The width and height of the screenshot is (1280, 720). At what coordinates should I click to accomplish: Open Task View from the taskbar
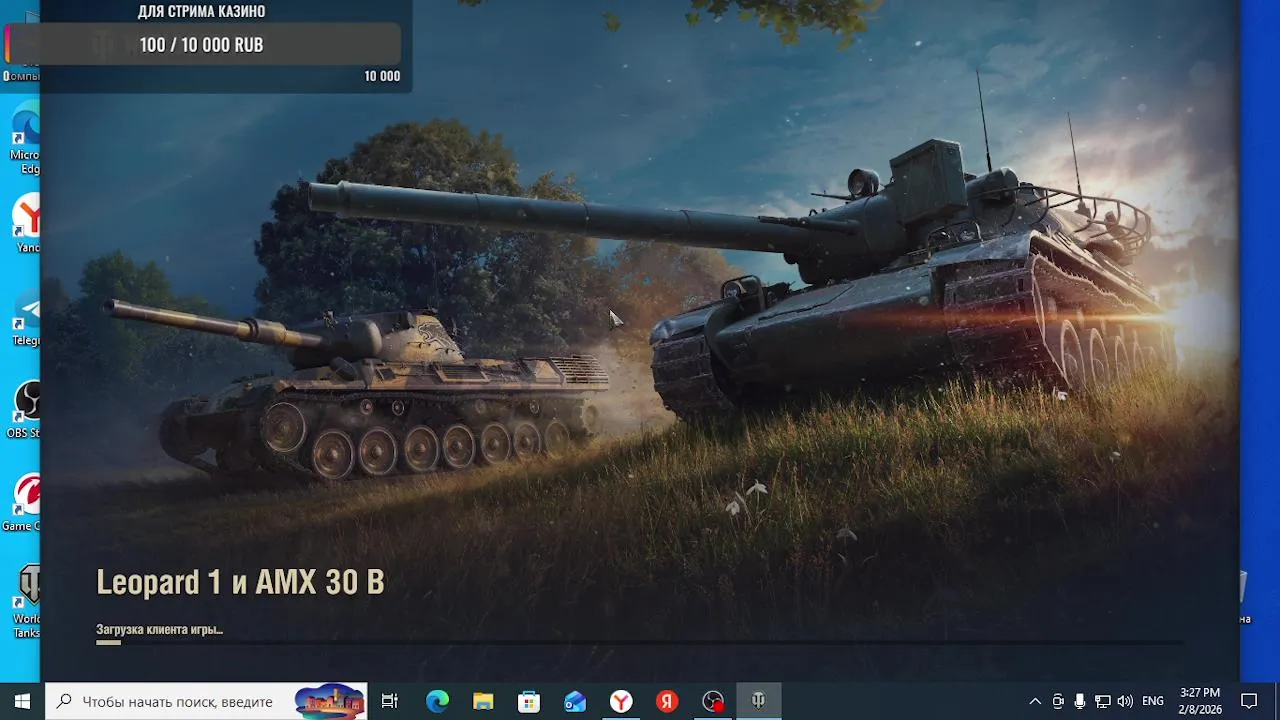pos(390,701)
